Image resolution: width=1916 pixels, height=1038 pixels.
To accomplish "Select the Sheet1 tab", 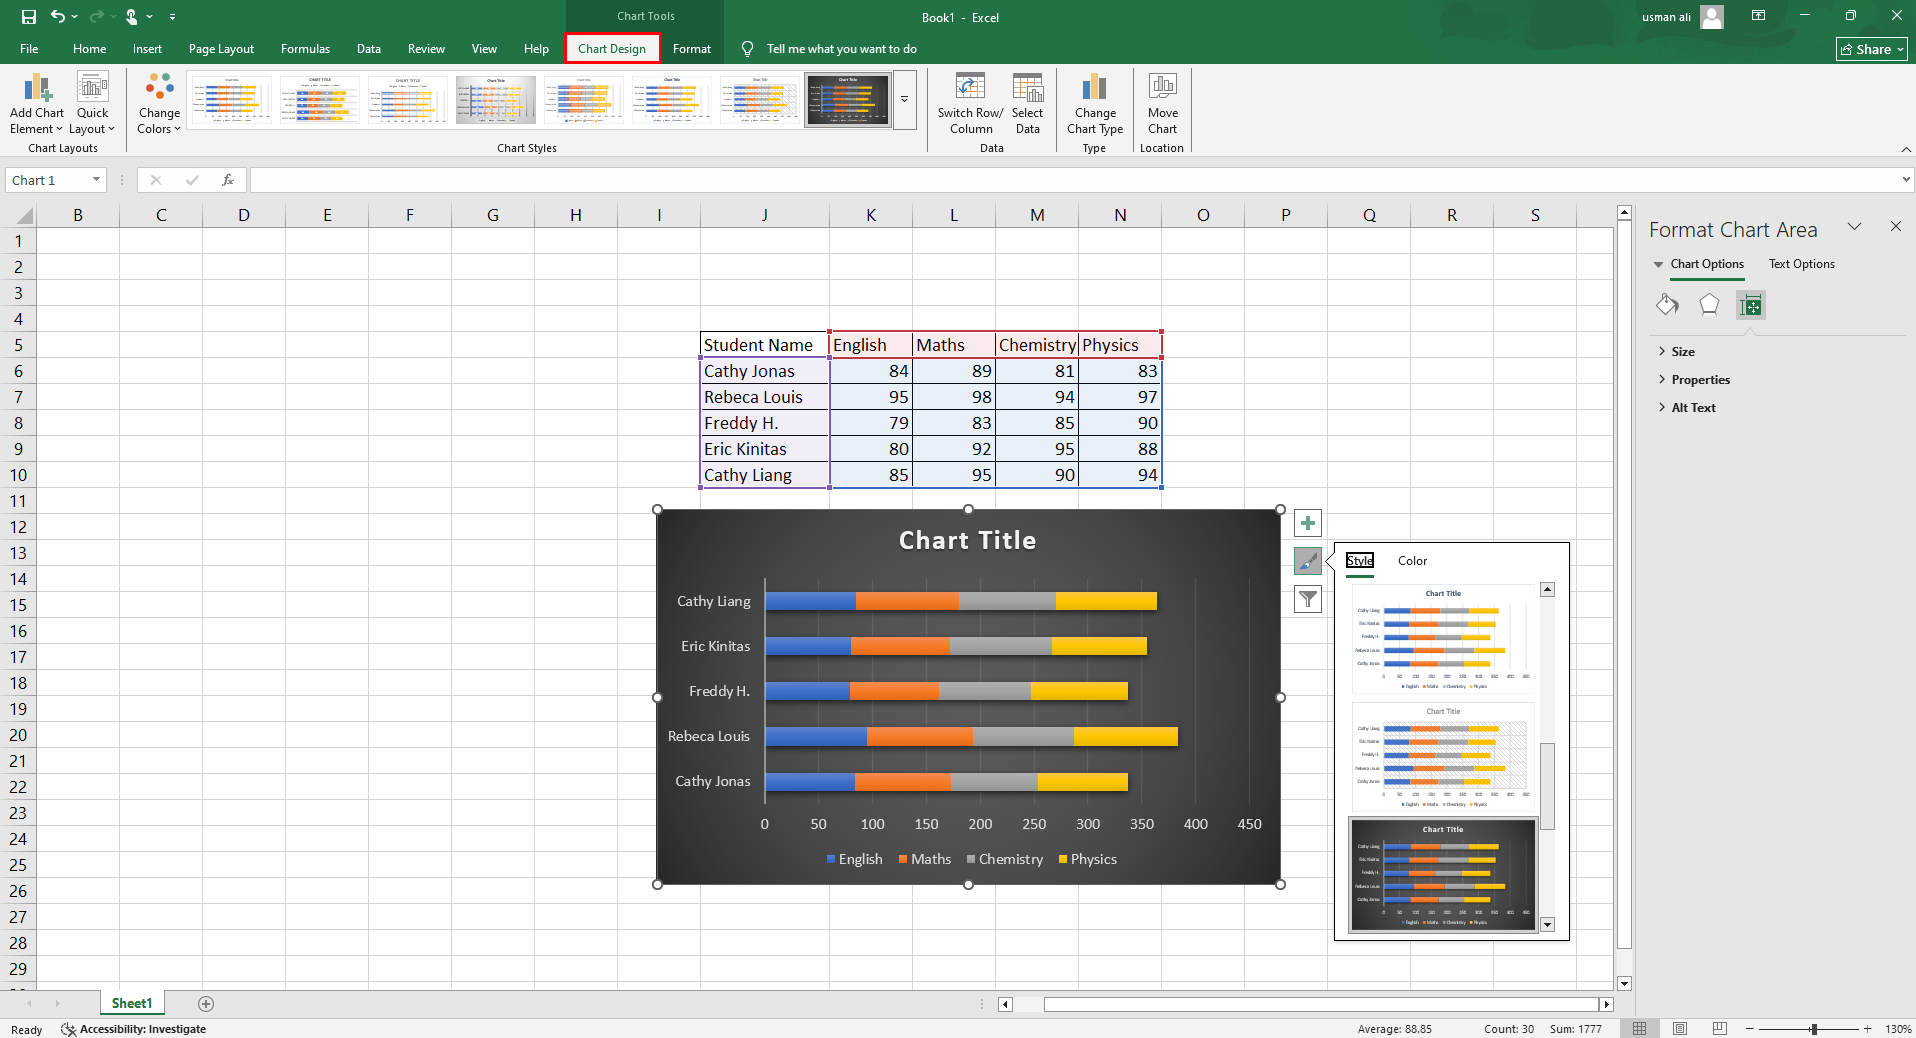I will pyautogui.click(x=132, y=1003).
